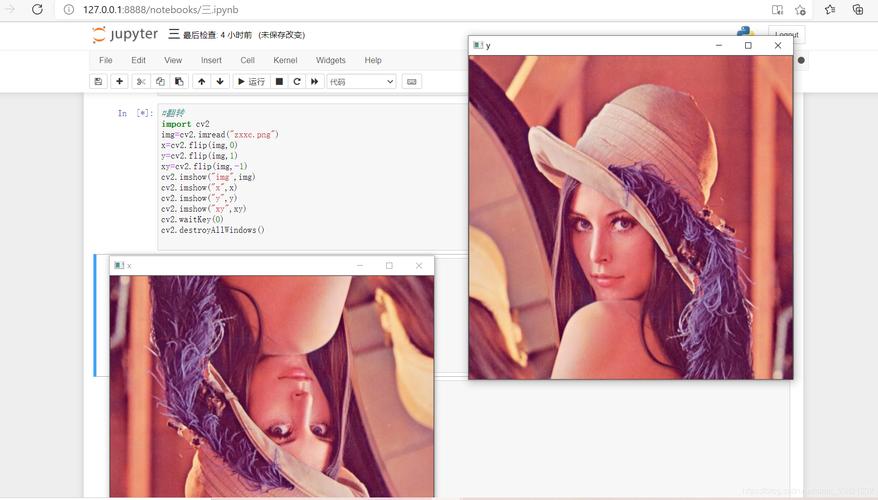The height and width of the screenshot is (500, 878).
Task: Close the y image window
Action: [x=778, y=45]
